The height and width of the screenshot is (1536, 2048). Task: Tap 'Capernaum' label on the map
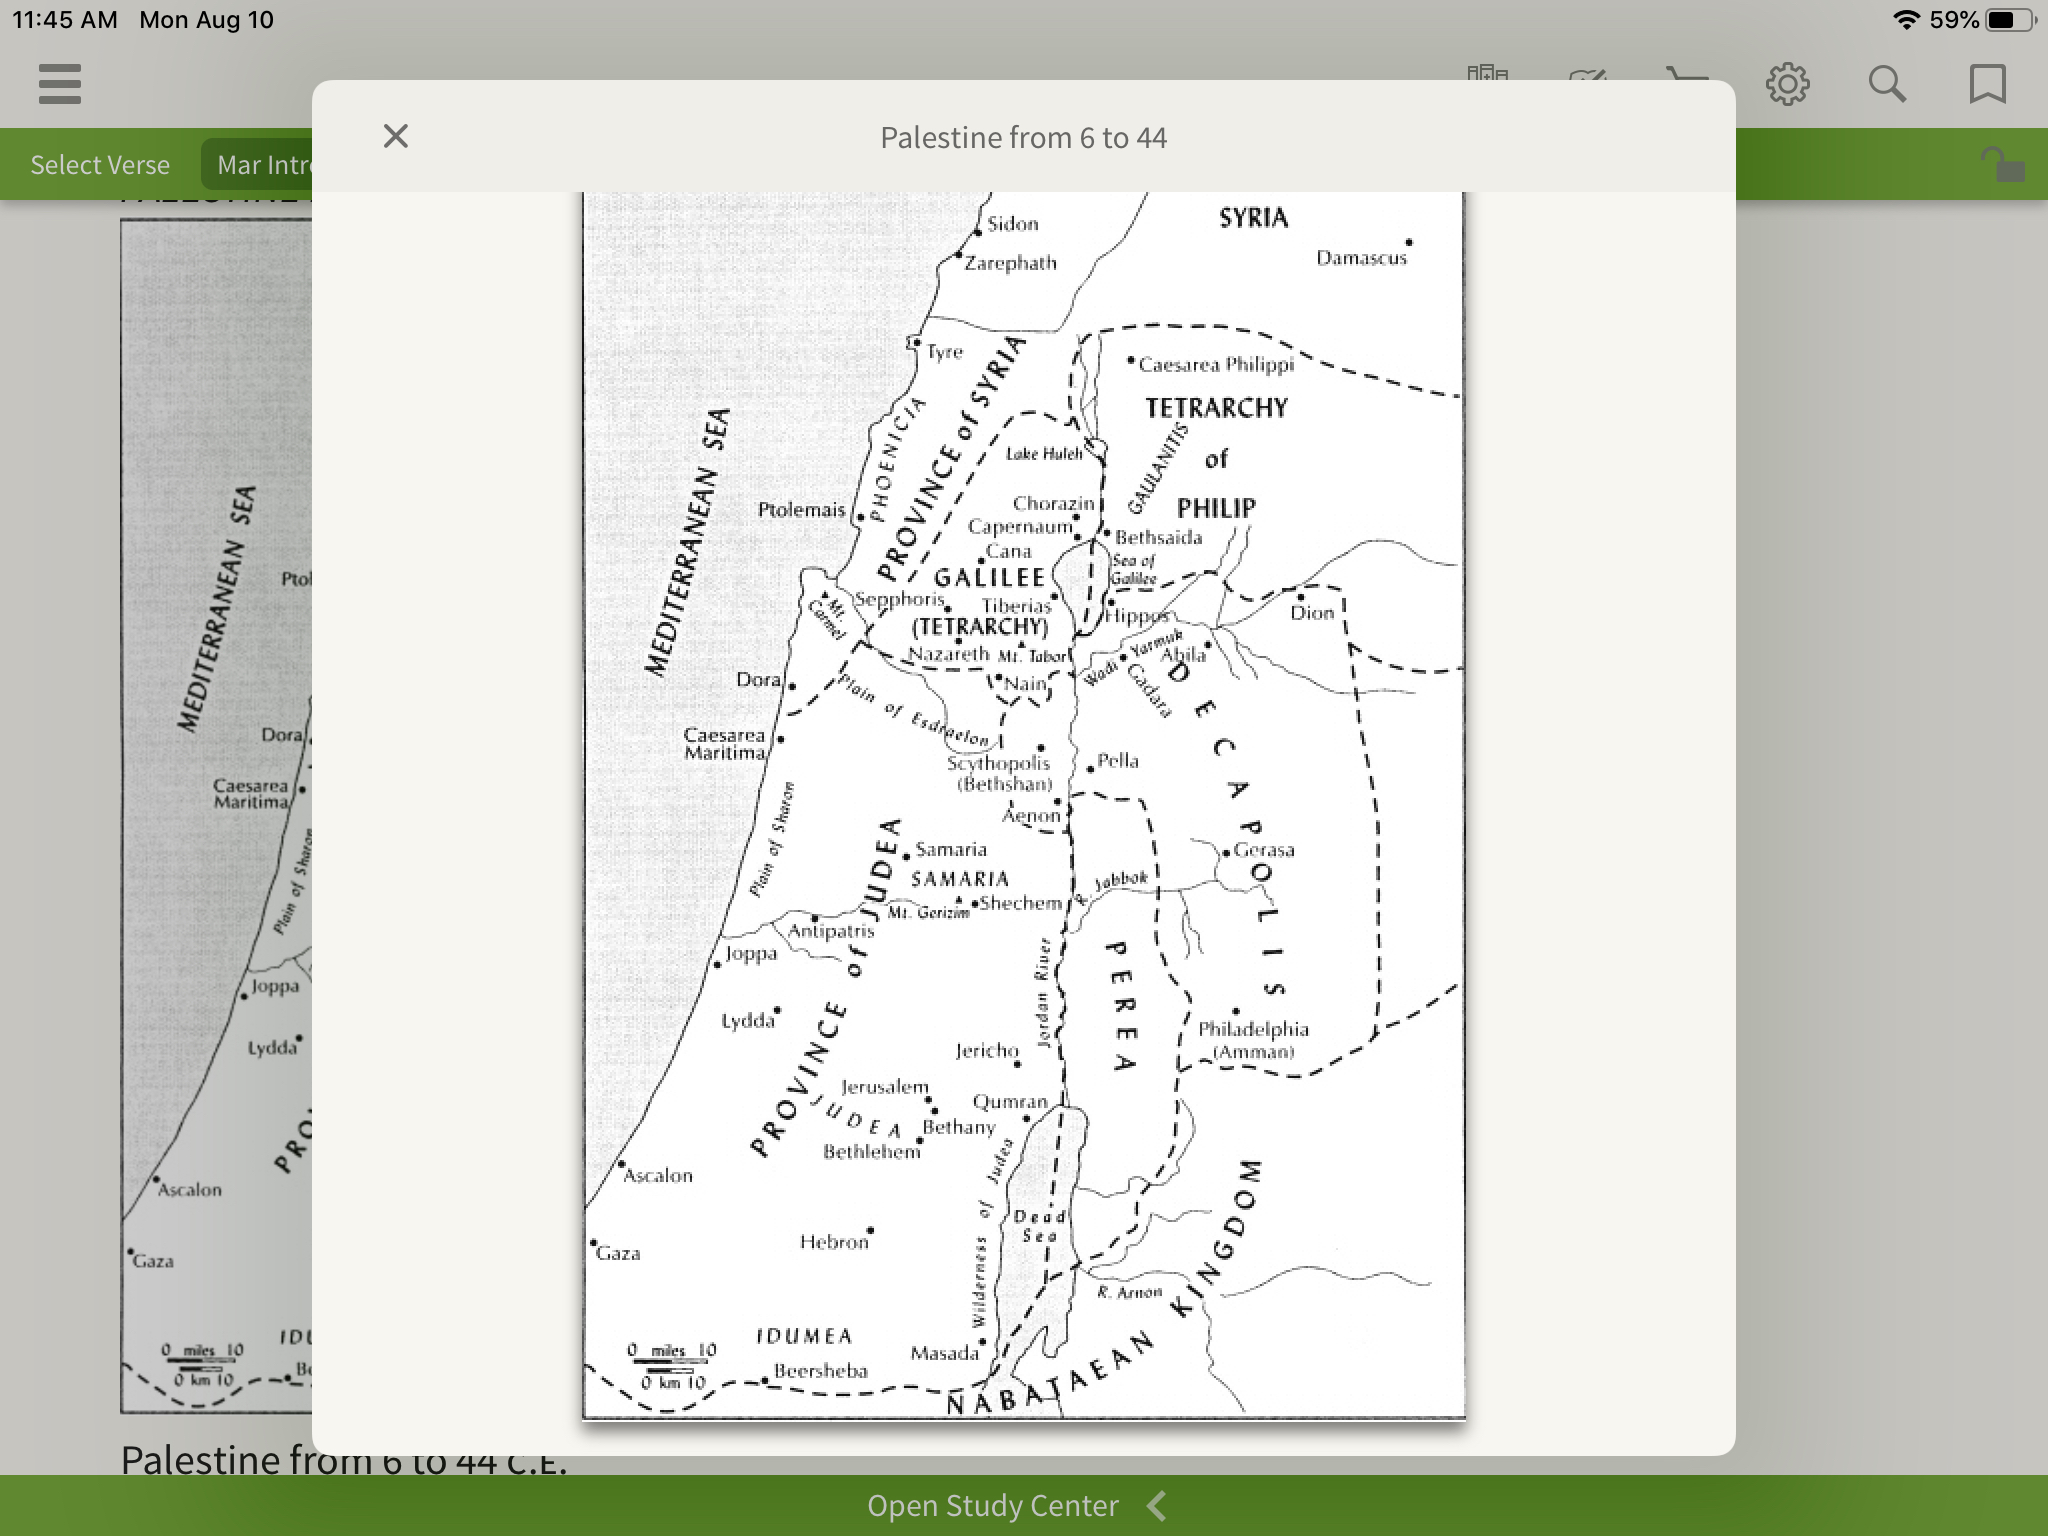point(1020,526)
